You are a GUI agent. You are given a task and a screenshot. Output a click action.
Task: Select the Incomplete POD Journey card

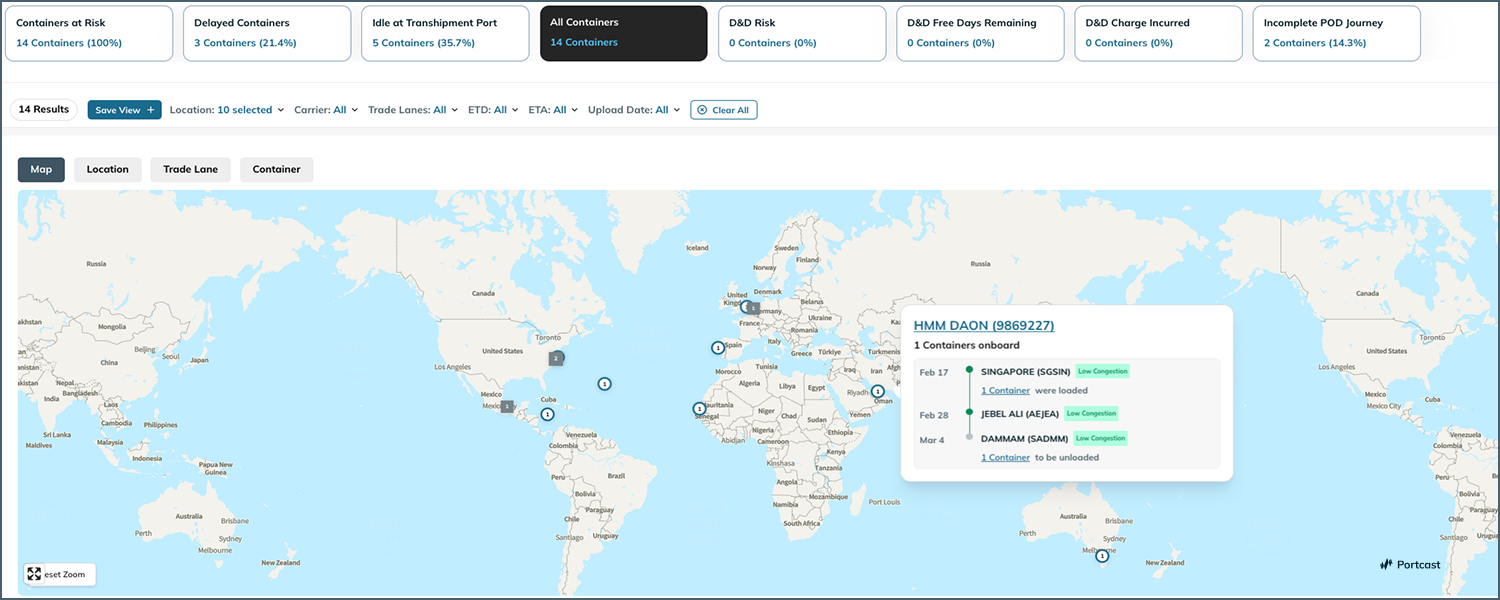tap(1337, 33)
